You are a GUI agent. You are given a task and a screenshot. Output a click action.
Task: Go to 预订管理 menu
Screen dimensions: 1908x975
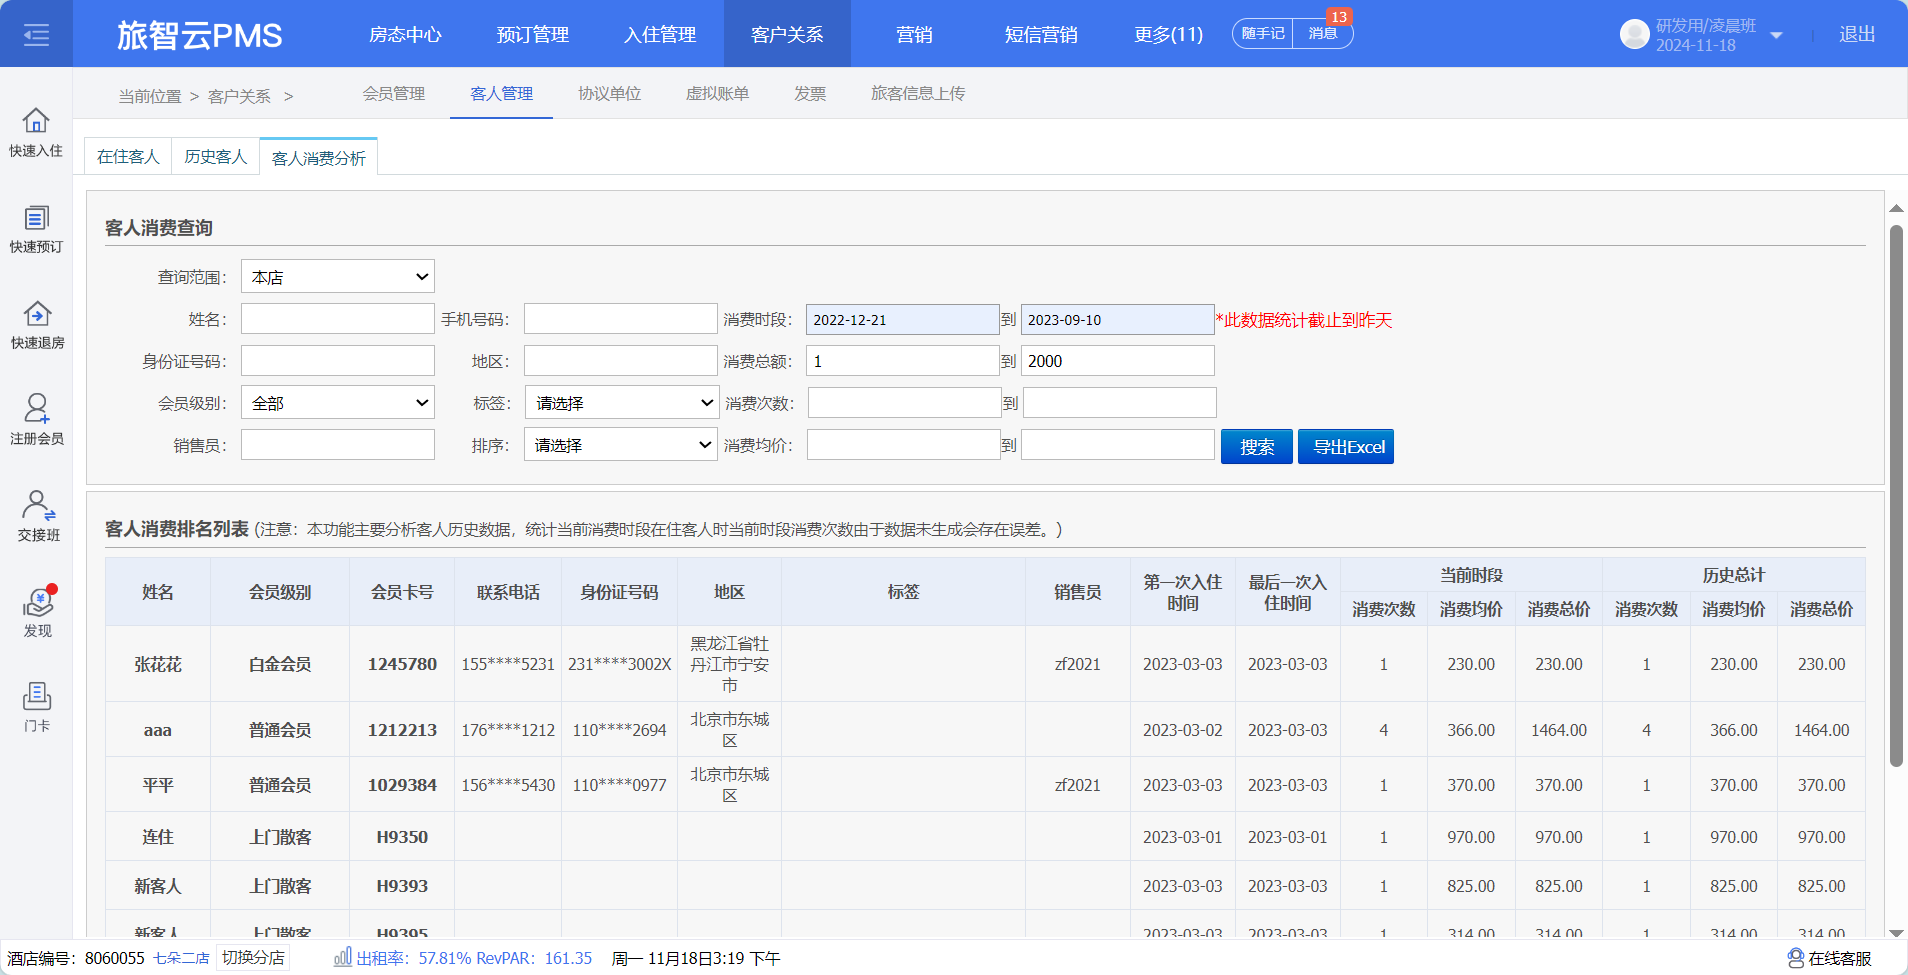point(532,34)
